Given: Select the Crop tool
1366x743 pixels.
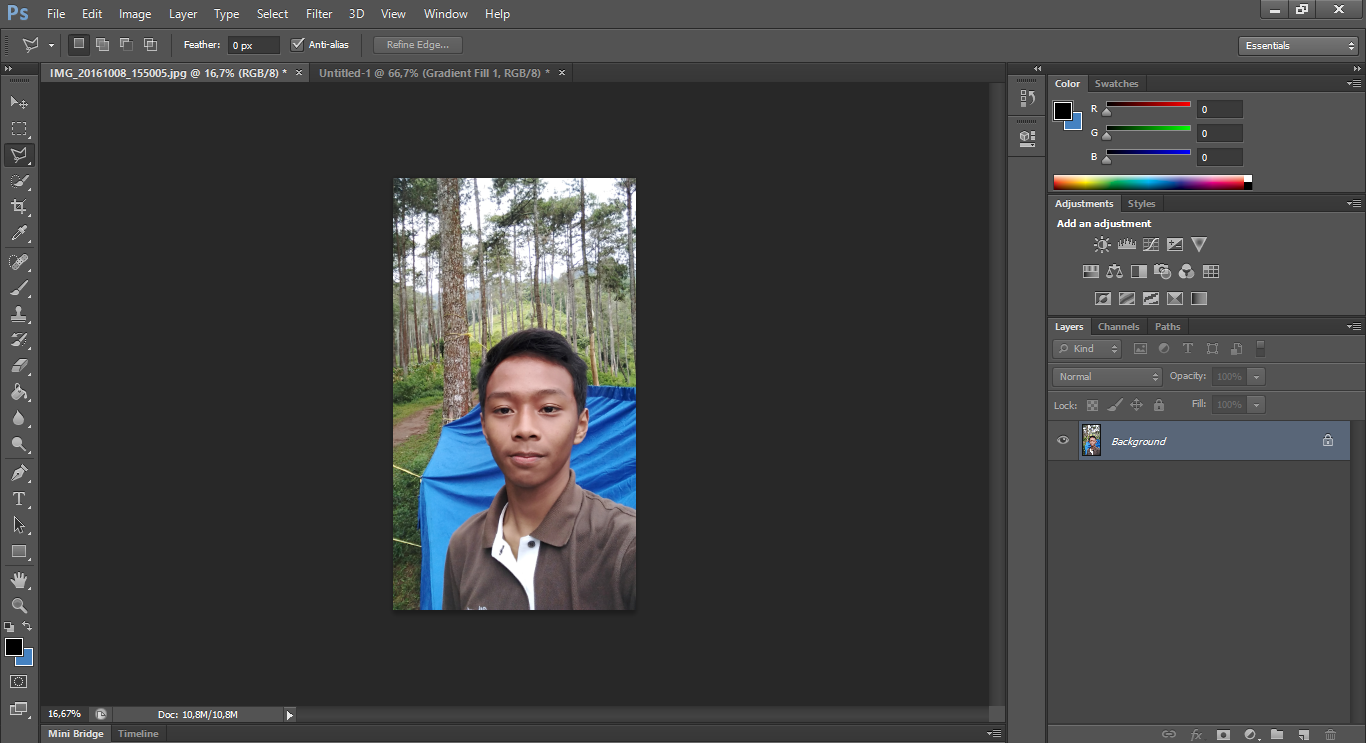Looking at the screenshot, I should [19, 207].
